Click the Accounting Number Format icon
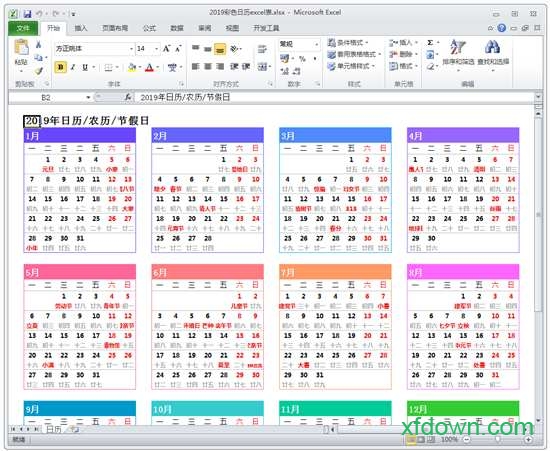Image resolution: width=550 pixels, height=451 pixels. (x=284, y=58)
